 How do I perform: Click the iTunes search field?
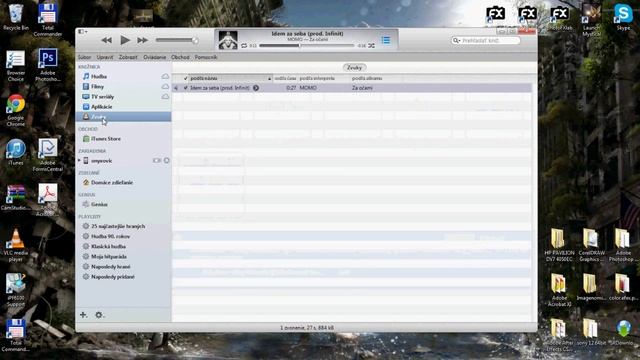485,40
